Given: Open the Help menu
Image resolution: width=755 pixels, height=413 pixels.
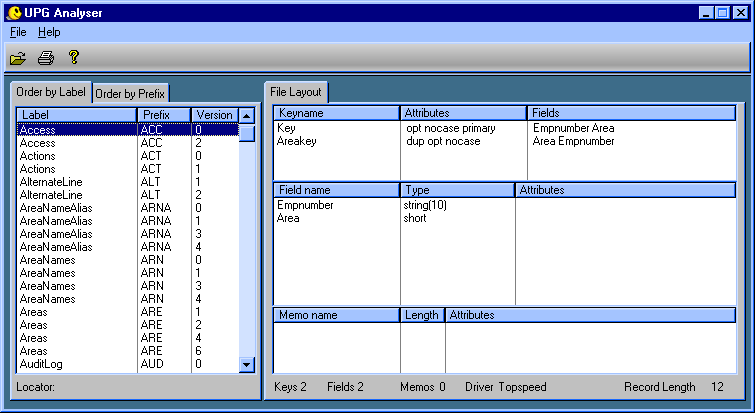Looking at the screenshot, I should coord(49,32).
